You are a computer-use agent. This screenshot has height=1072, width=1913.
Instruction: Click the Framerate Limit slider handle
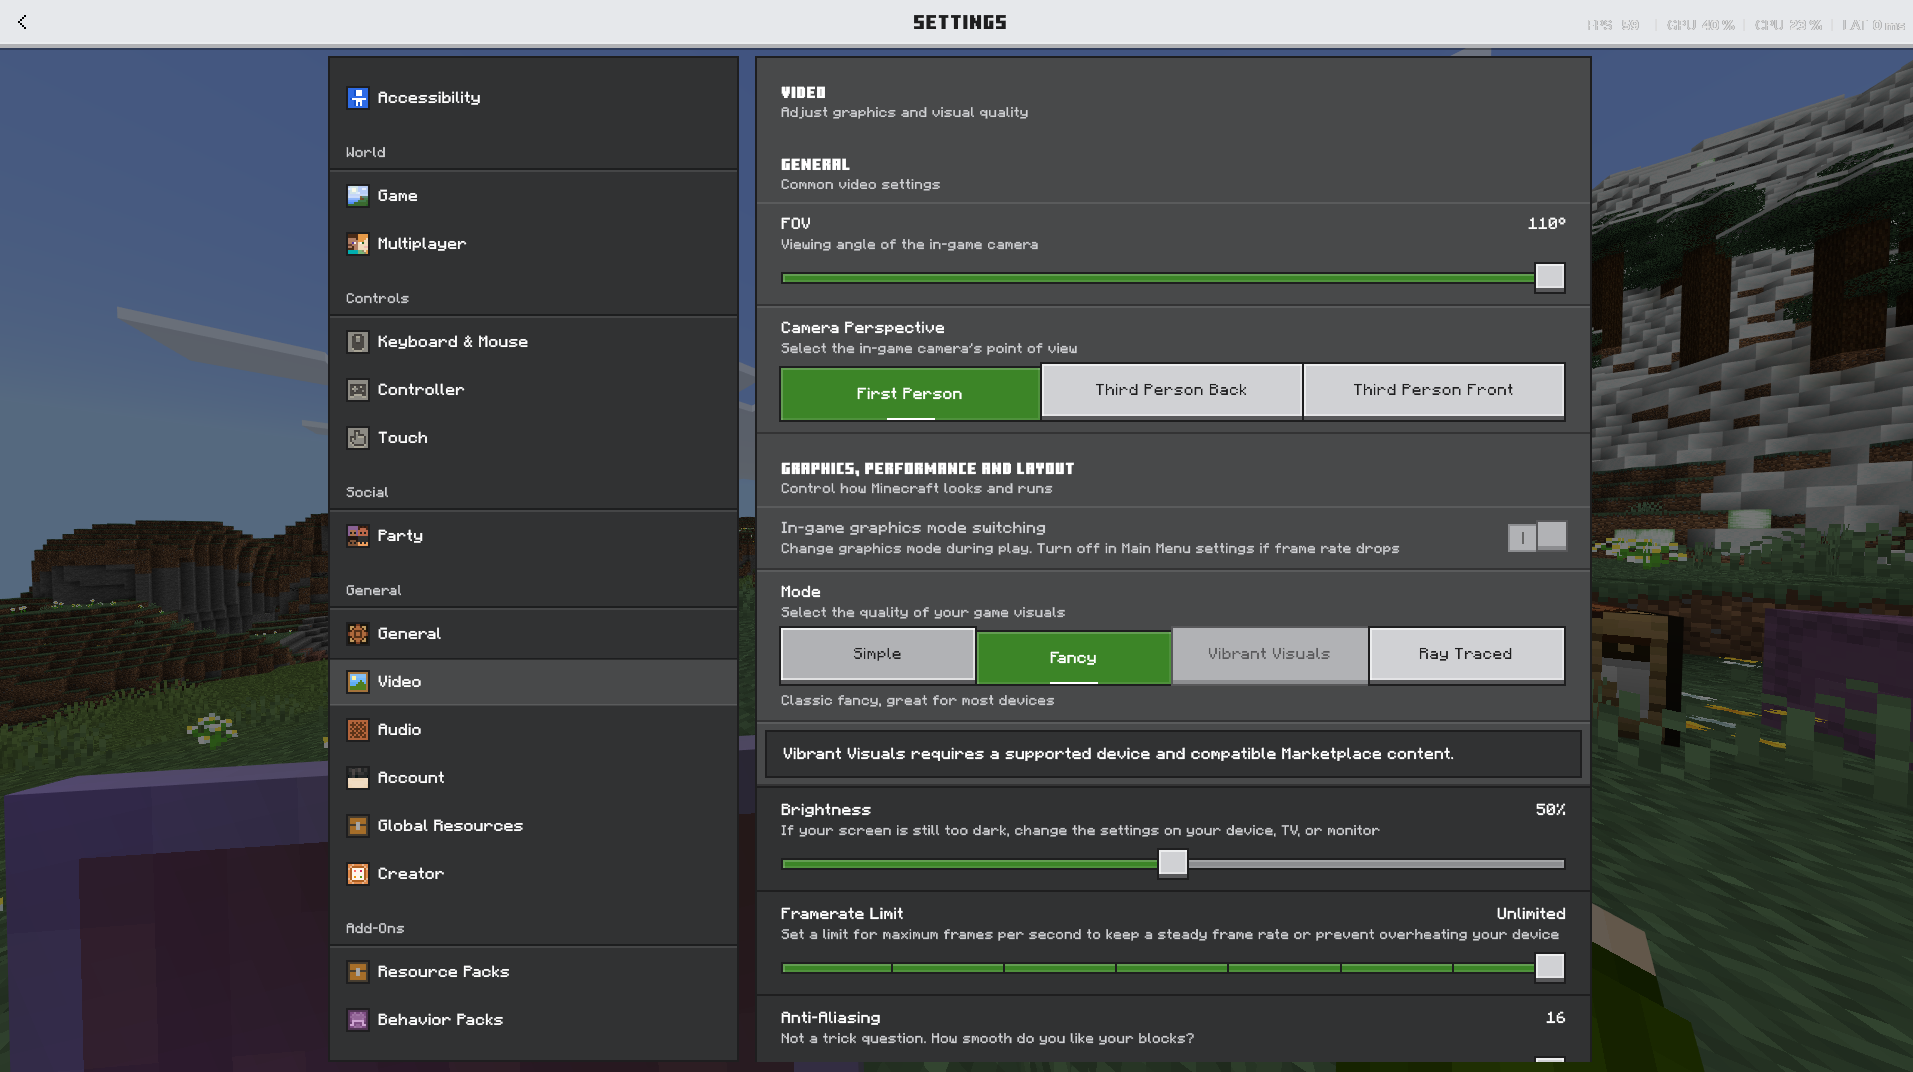(1549, 967)
